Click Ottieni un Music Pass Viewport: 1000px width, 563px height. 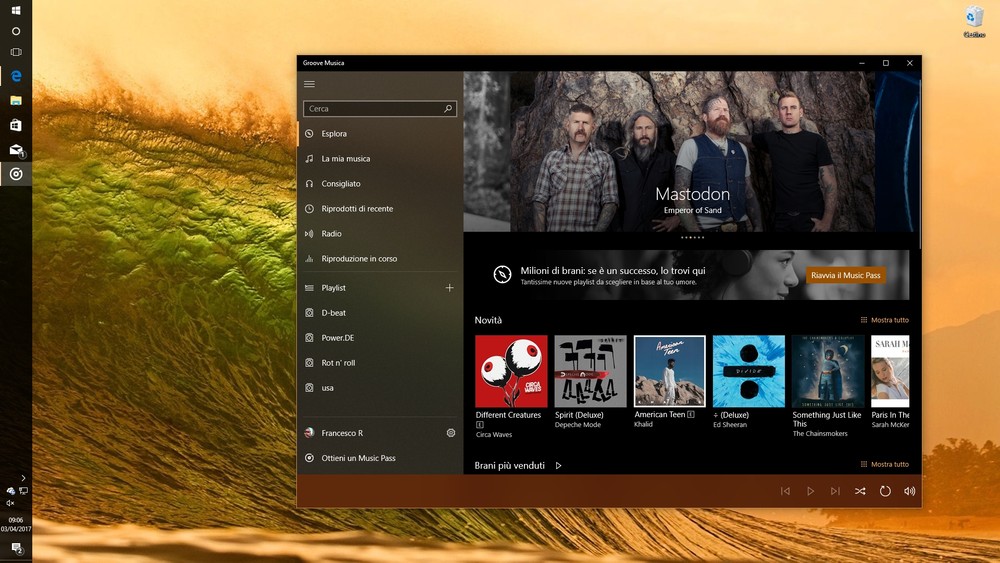pos(379,458)
